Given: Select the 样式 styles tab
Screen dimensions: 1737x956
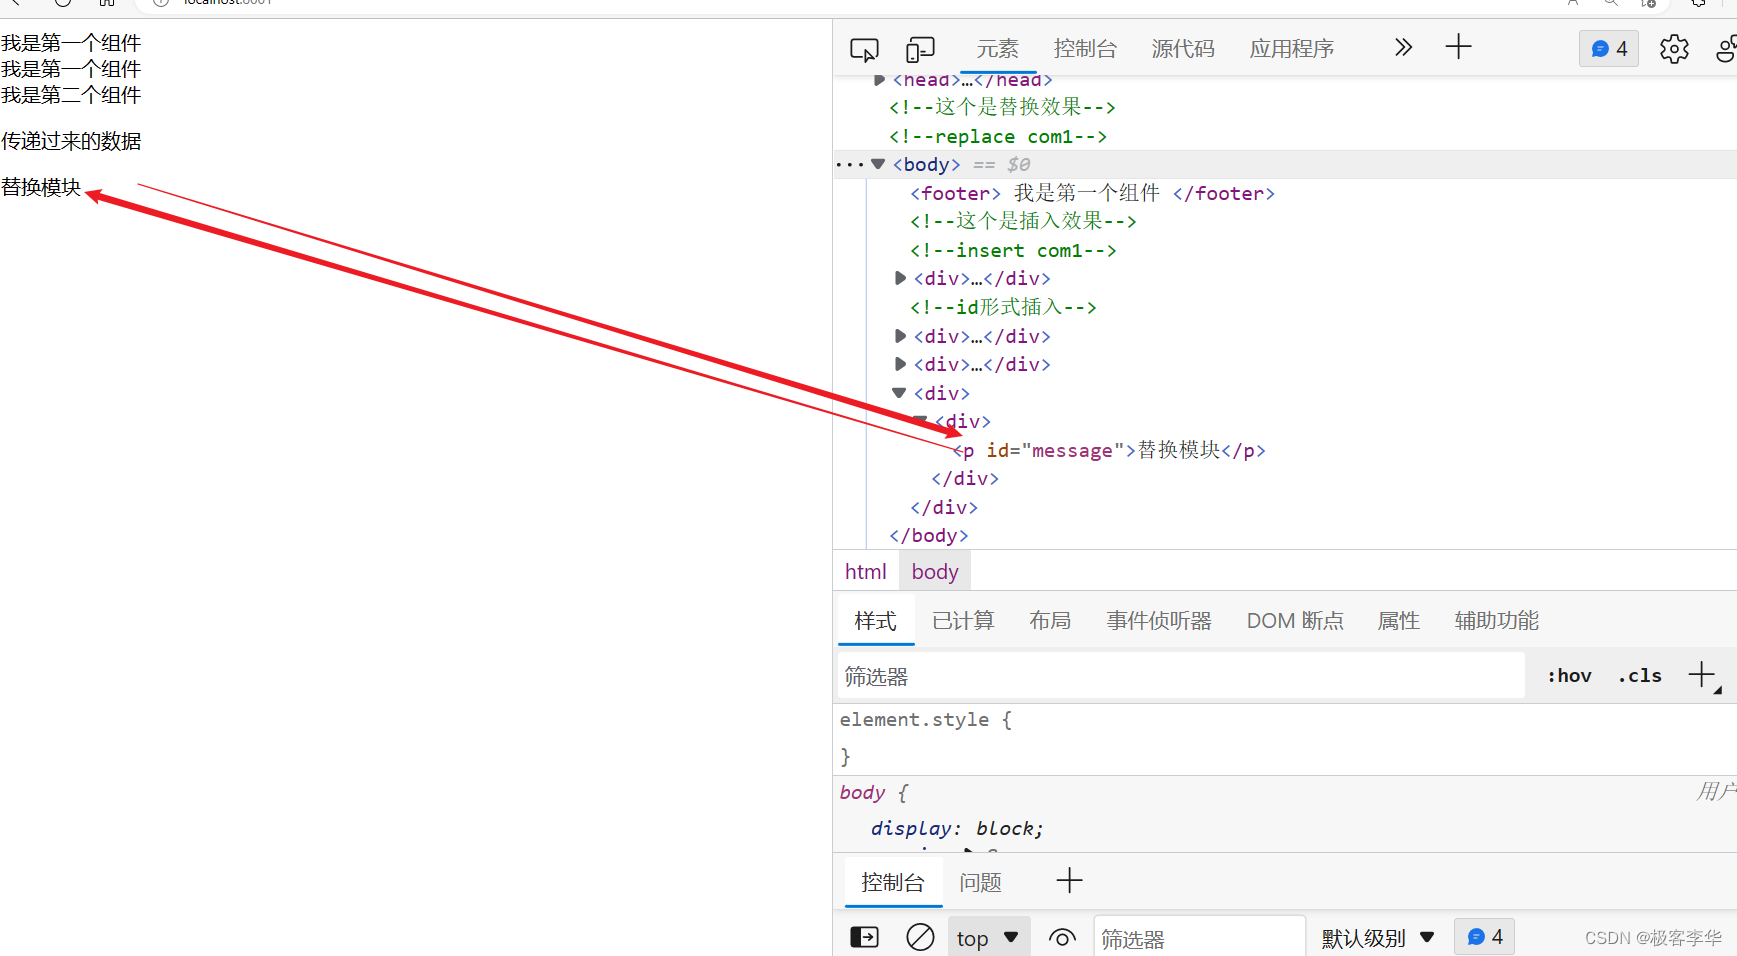Looking at the screenshot, I should (x=875, y=621).
